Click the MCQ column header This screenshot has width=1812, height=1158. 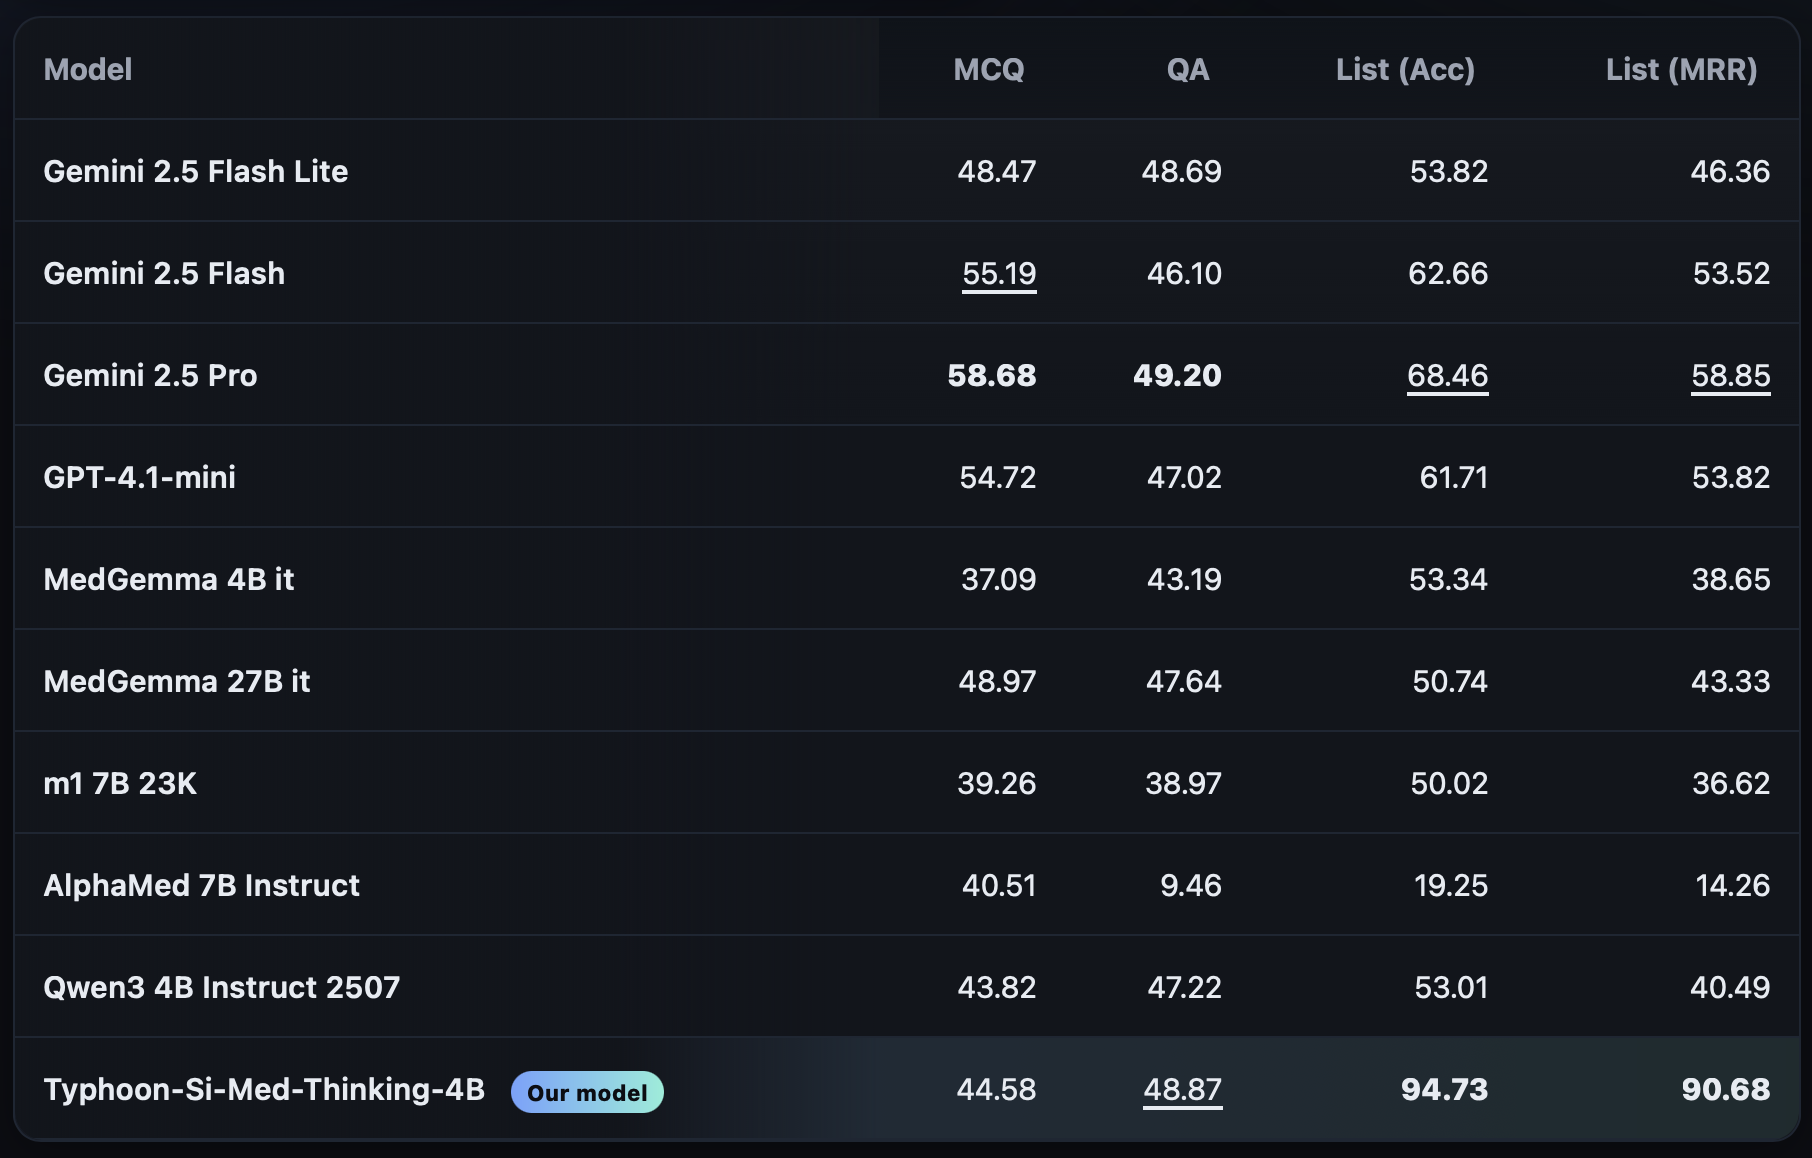tap(988, 70)
